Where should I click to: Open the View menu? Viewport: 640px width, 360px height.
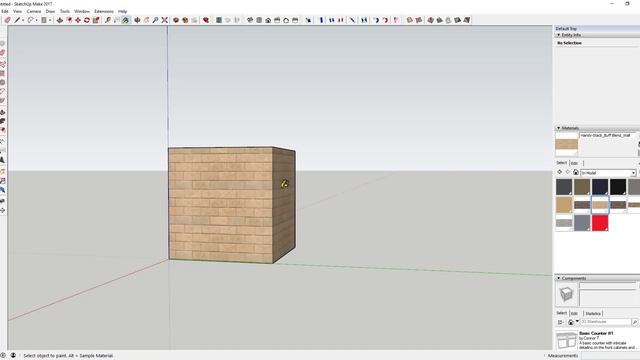point(18,11)
